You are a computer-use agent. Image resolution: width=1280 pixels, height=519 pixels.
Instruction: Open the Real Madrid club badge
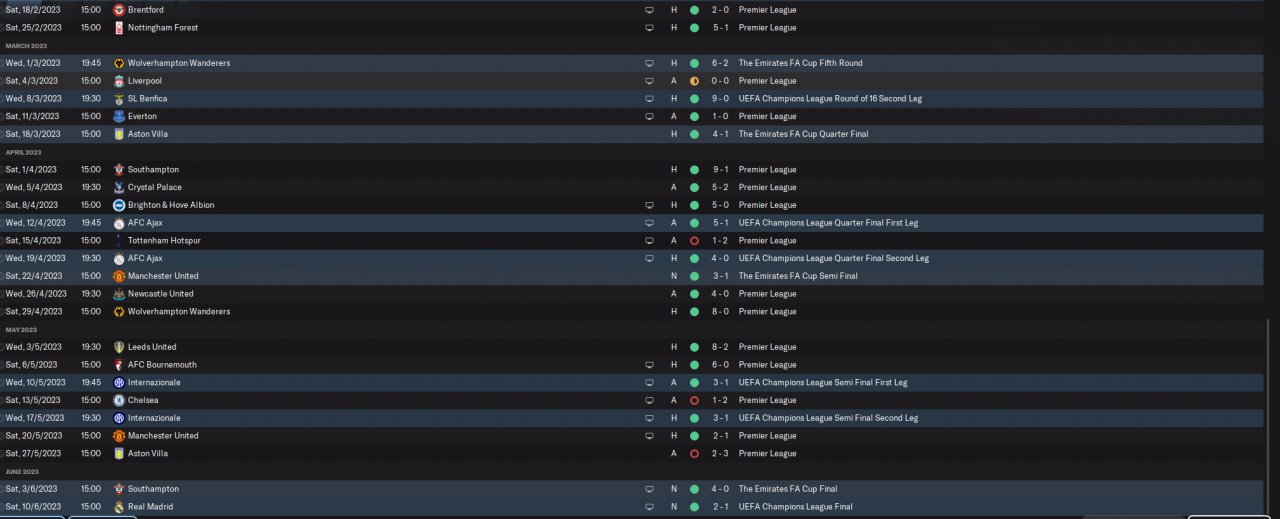click(118, 507)
